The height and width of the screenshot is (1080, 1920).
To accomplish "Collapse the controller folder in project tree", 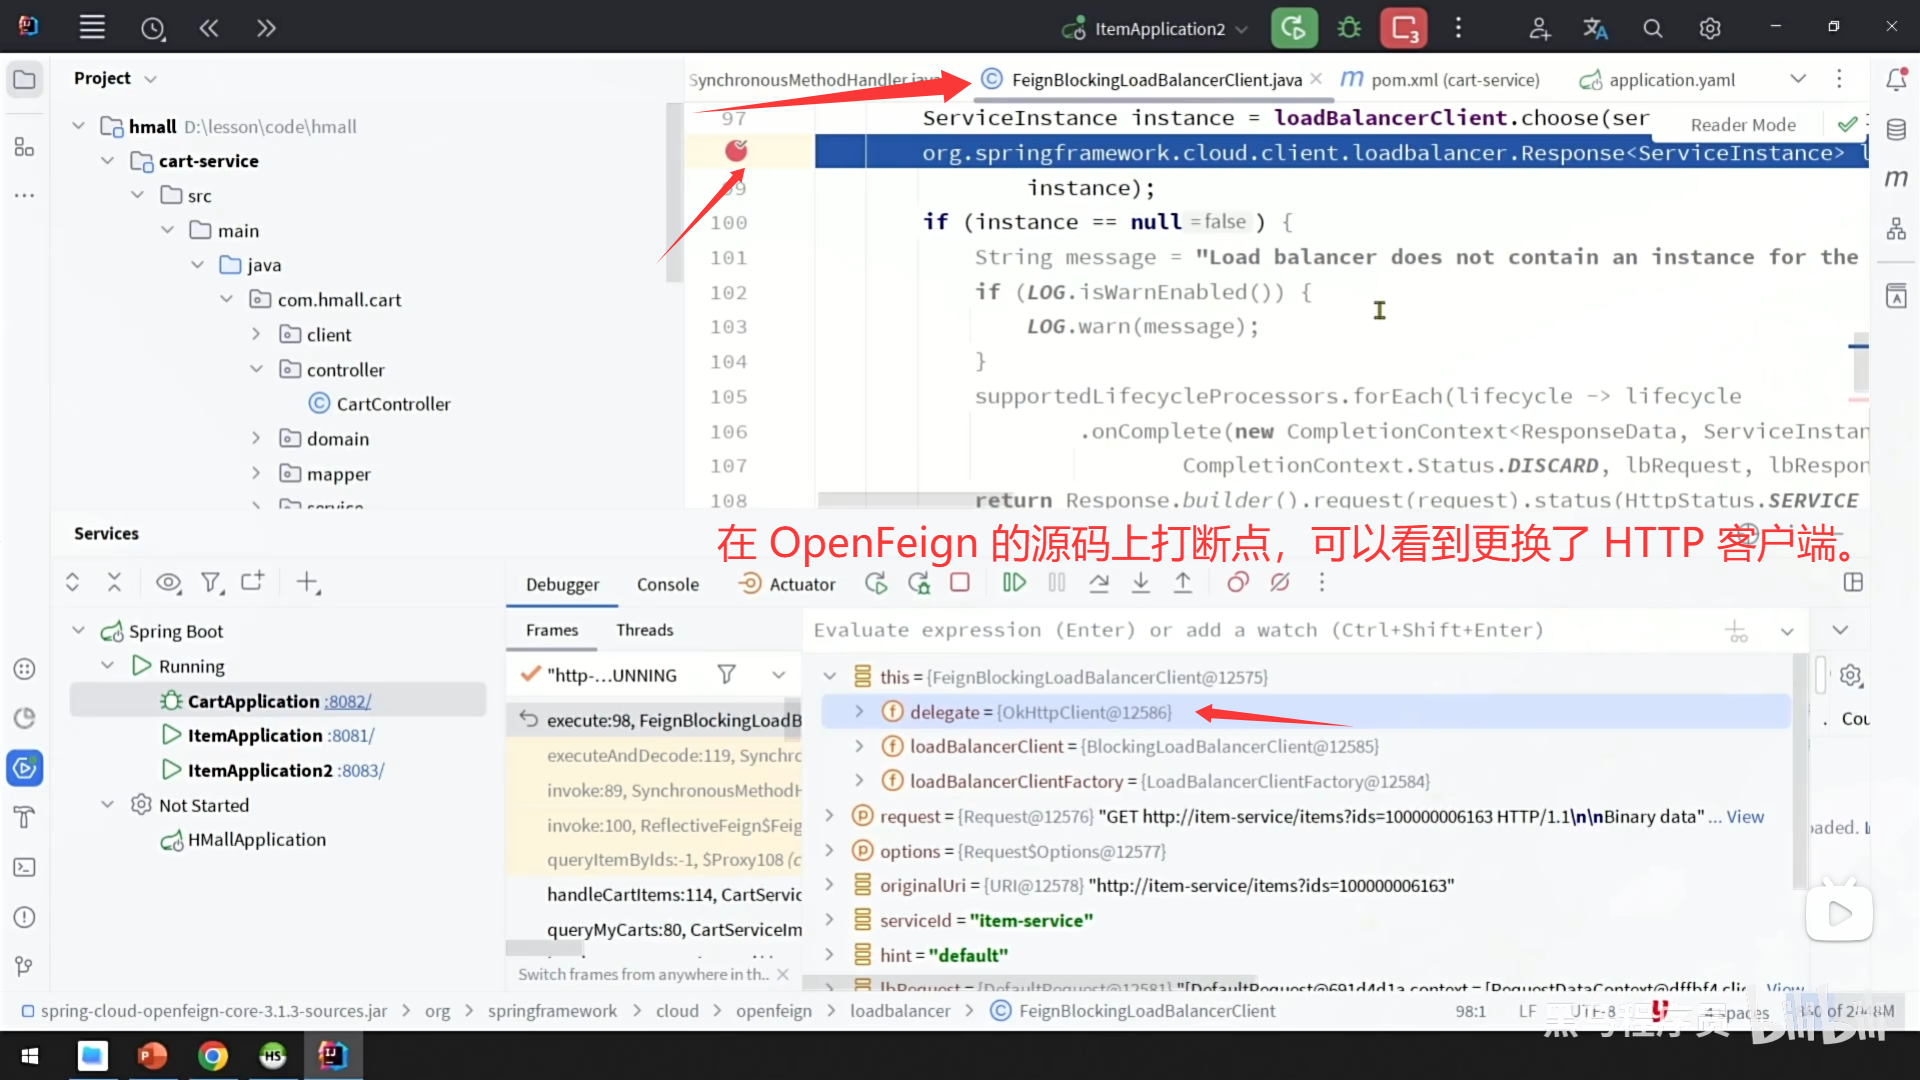I will [256, 369].
